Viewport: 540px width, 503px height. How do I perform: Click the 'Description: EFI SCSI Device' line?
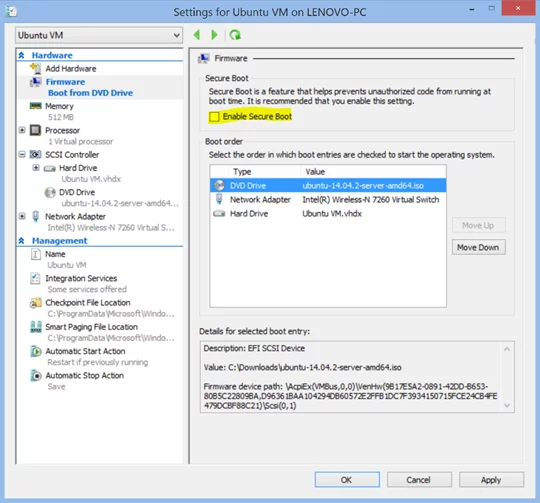coord(254,348)
